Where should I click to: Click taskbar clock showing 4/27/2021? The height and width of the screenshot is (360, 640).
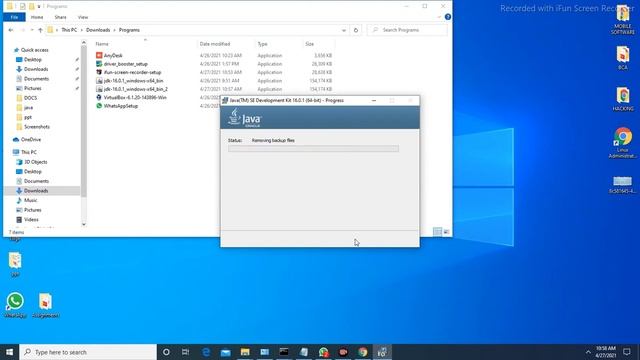(606, 352)
